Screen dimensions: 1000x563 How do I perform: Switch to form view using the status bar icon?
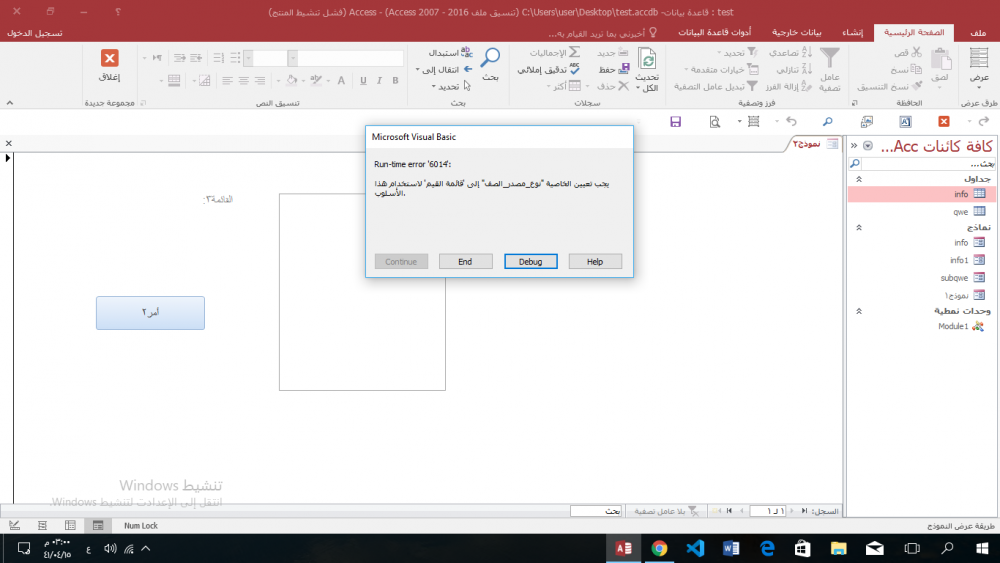click(98, 525)
